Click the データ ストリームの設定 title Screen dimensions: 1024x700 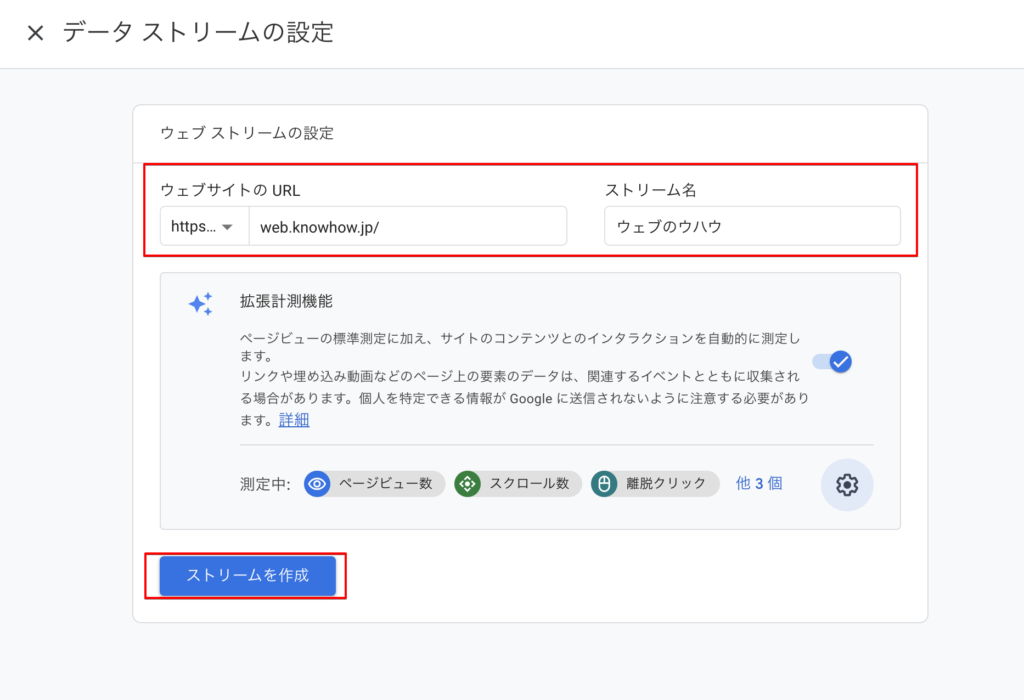pos(198,32)
